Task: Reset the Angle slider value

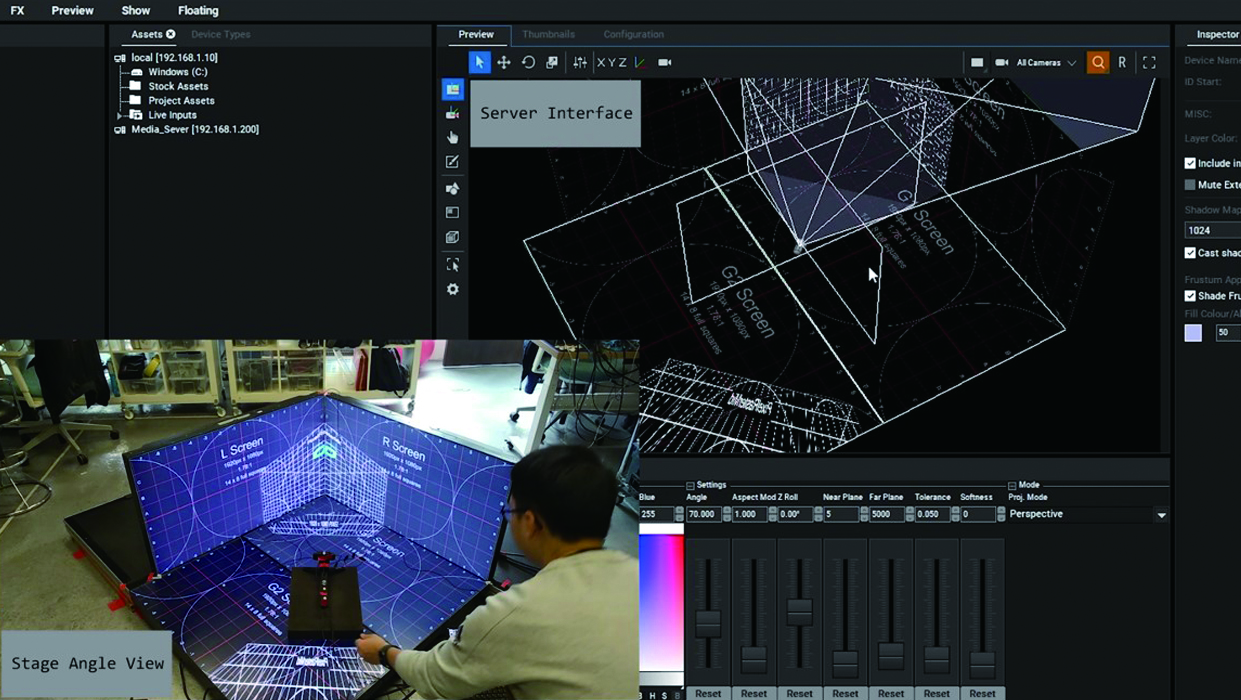Action: pos(708,693)
